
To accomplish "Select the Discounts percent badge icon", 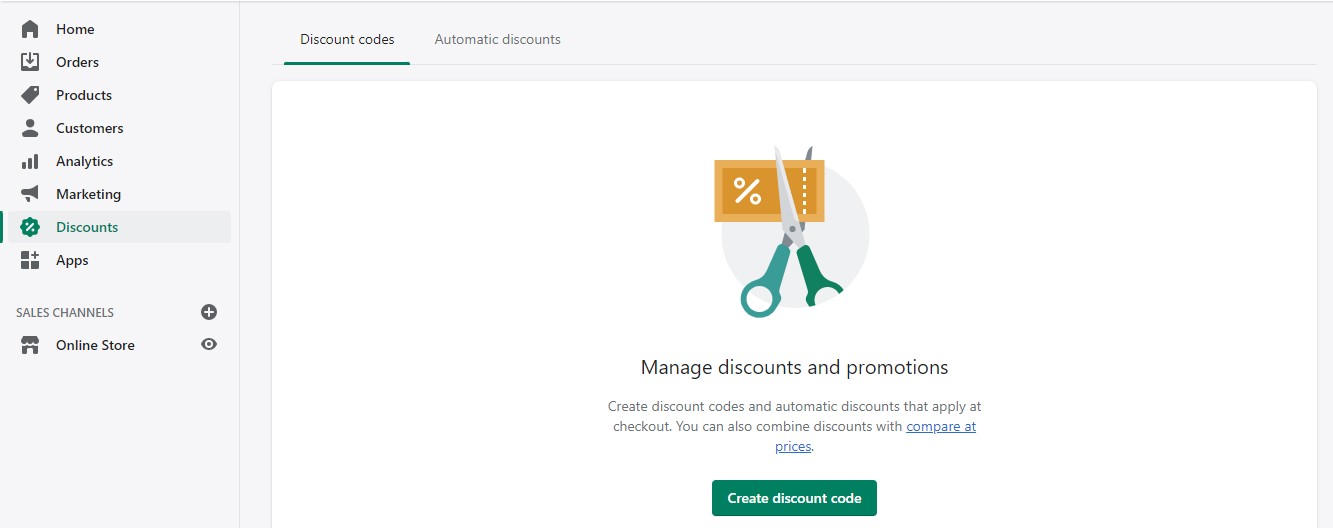I will pos(30,227).
